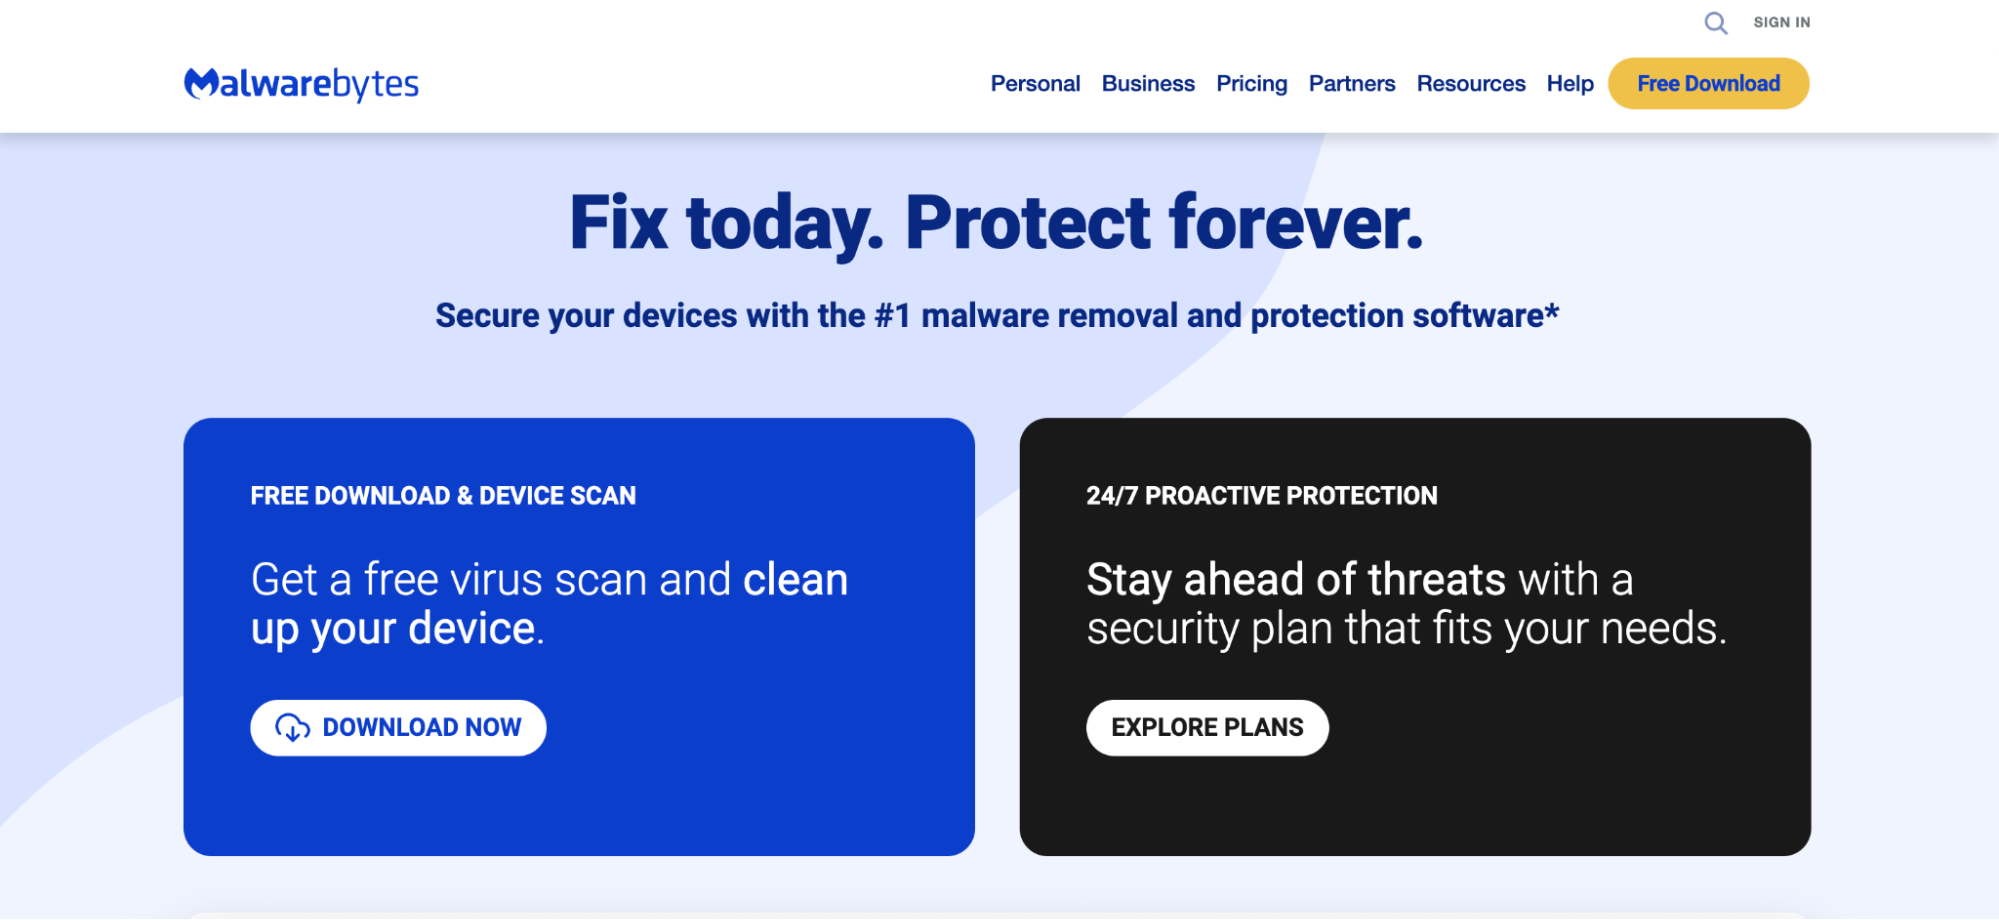Open the Business navigation menu

pyautogui.click(x=1147, y=84)
